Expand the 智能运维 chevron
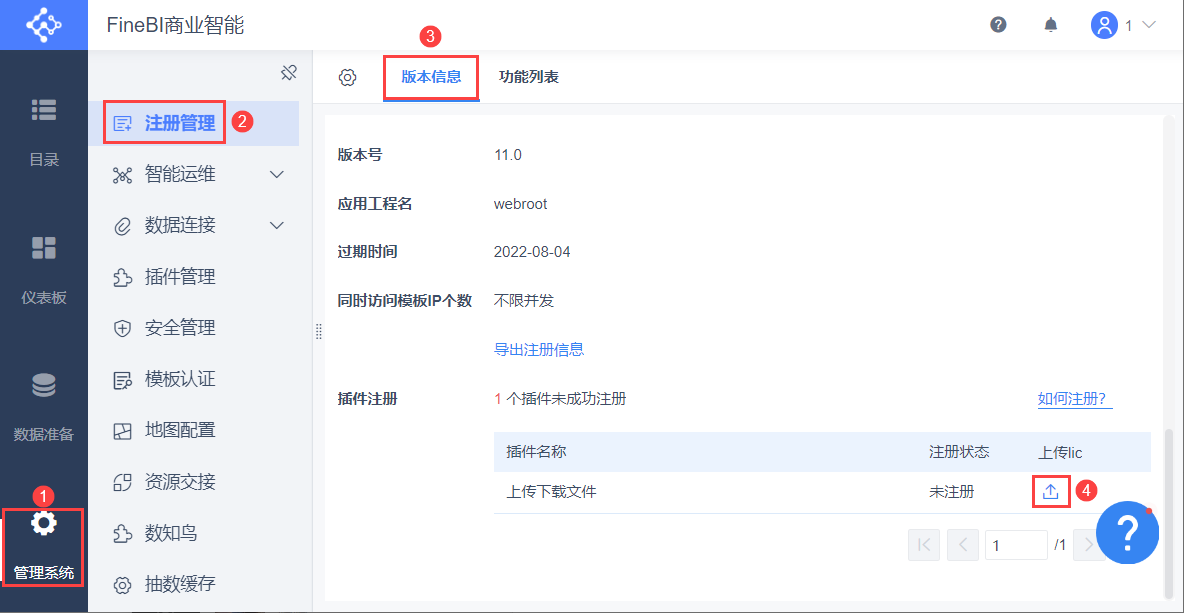 277,174
